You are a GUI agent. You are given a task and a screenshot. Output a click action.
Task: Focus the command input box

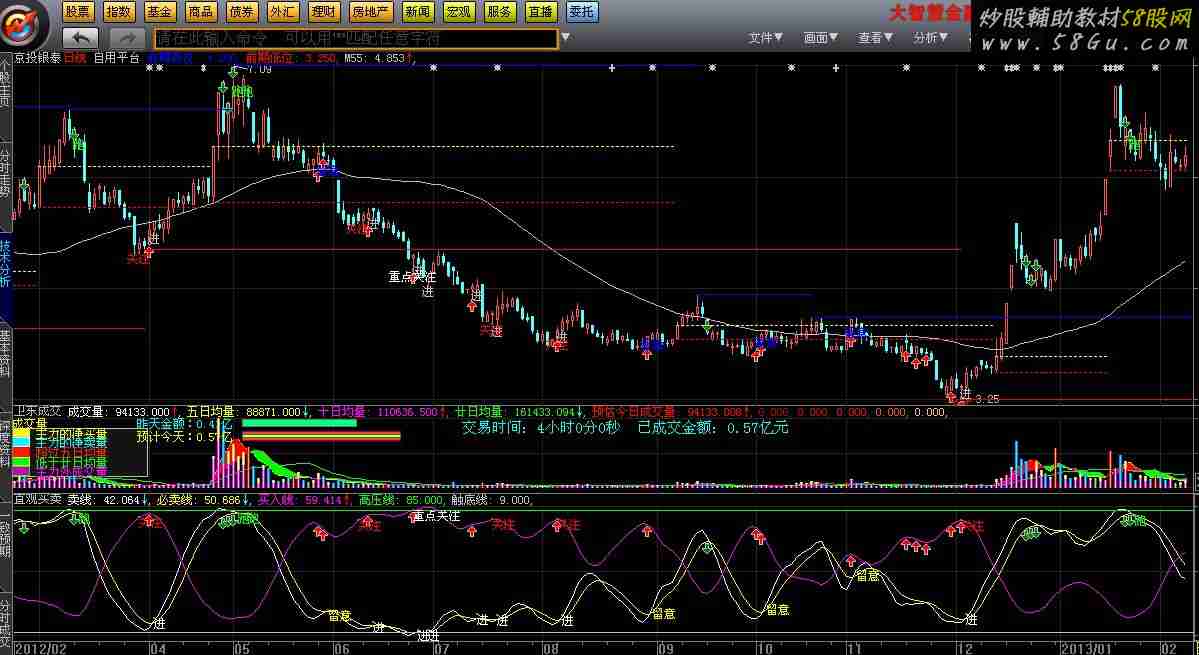(356, 37)
